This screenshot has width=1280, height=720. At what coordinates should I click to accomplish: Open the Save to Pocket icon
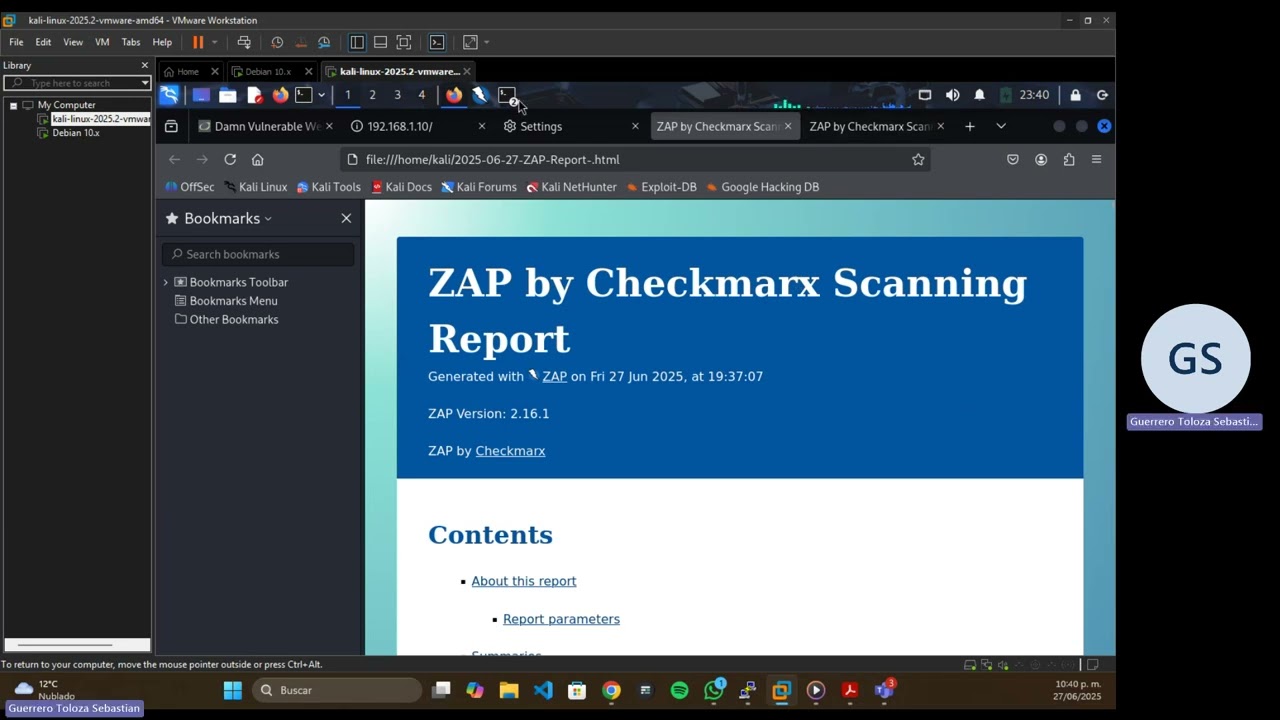pyautogui.click(x=1013, y=159)
